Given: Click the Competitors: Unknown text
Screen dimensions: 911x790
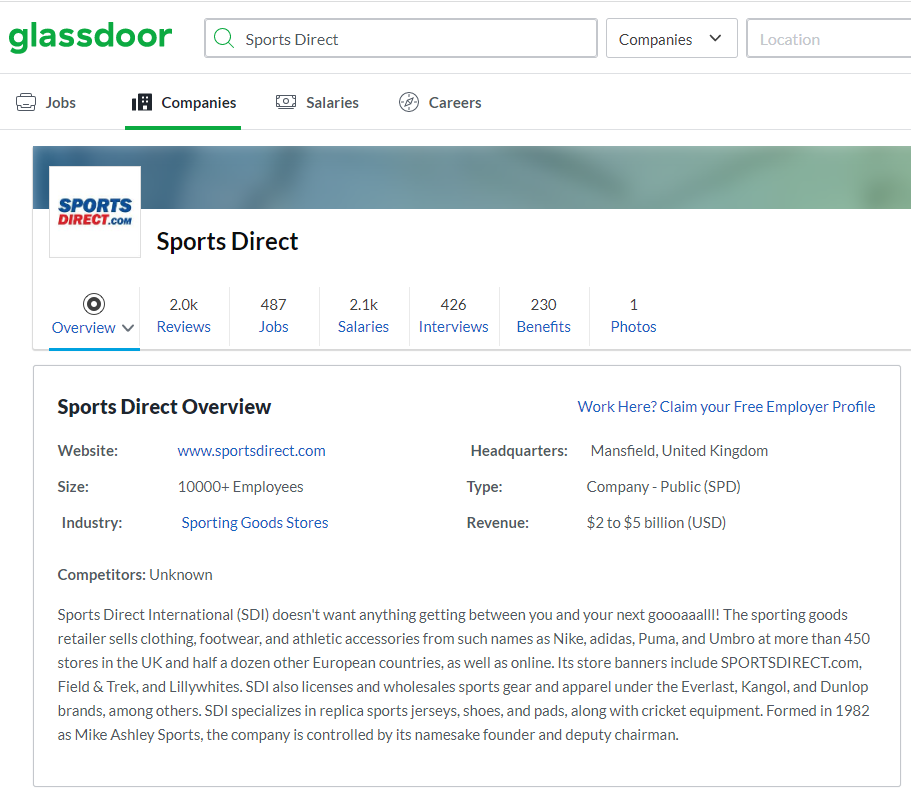Looking at the screenshot, I should [x=135, y=574].
